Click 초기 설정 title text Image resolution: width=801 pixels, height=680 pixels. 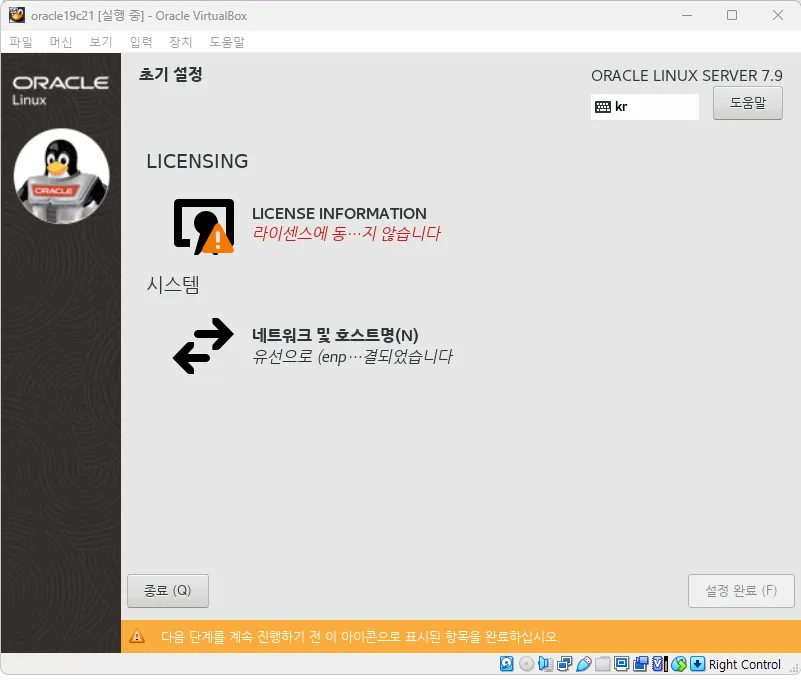point(171,75)
